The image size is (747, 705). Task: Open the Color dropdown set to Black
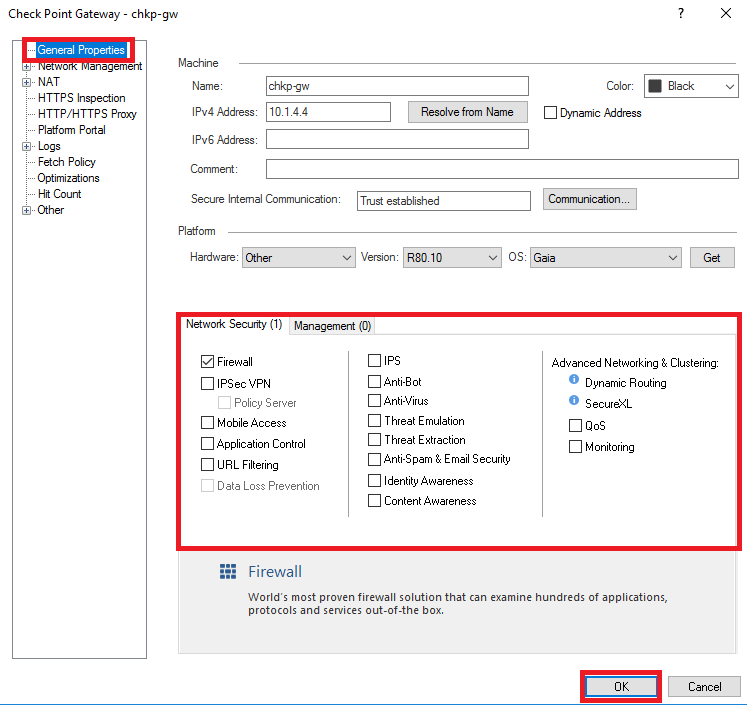coord(691,86)
